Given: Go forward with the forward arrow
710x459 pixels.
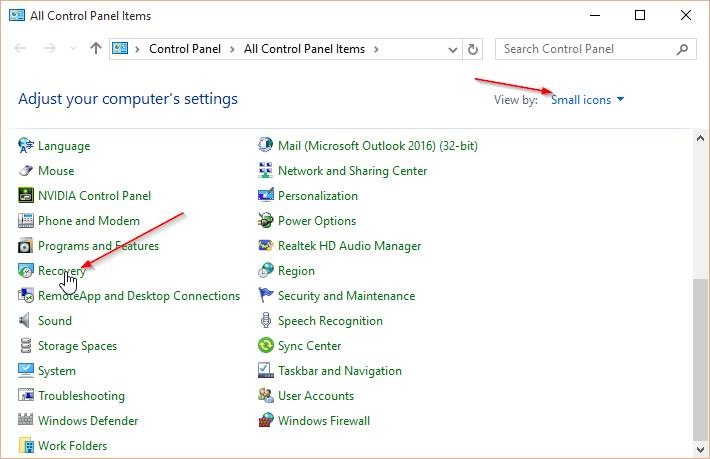Looking at the screenshot, I should coord(49,48).
